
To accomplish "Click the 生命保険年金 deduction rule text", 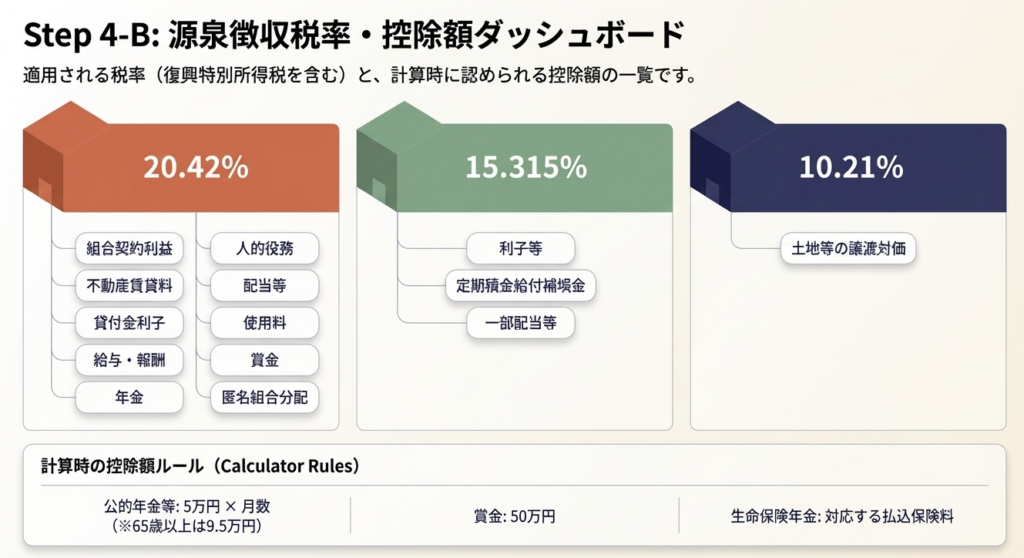I will [847, 517].
